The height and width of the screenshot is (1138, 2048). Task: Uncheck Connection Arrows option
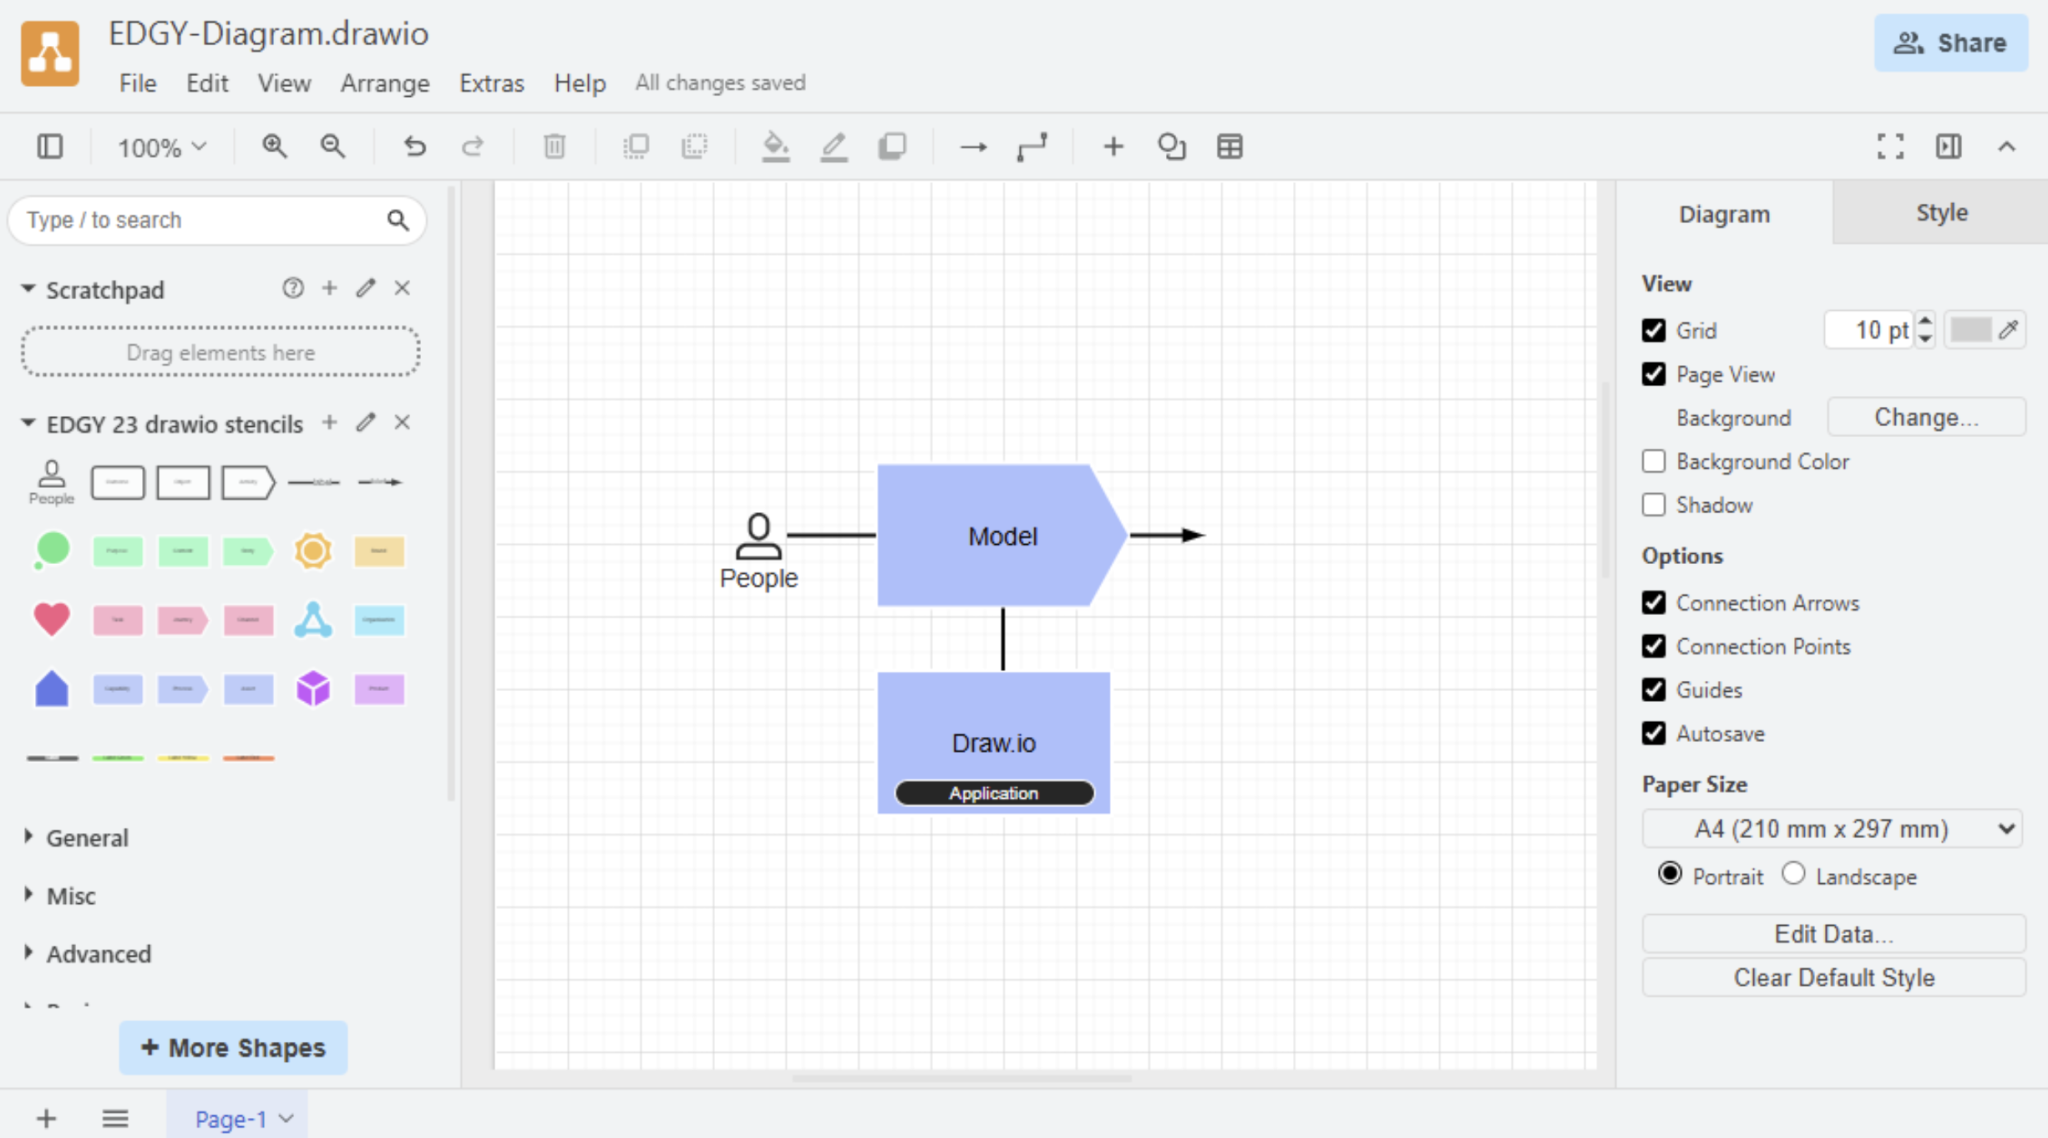pos(1654,603)
